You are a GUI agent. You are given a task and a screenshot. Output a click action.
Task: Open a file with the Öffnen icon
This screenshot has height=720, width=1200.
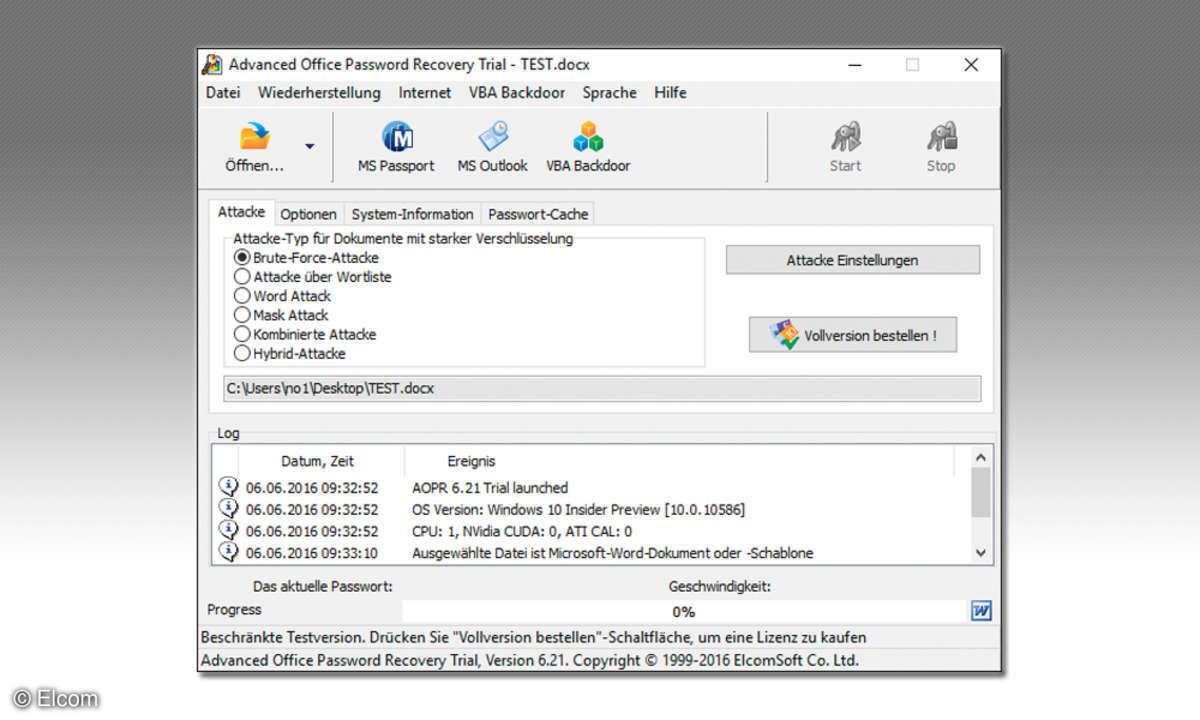[x=255, y=136]
